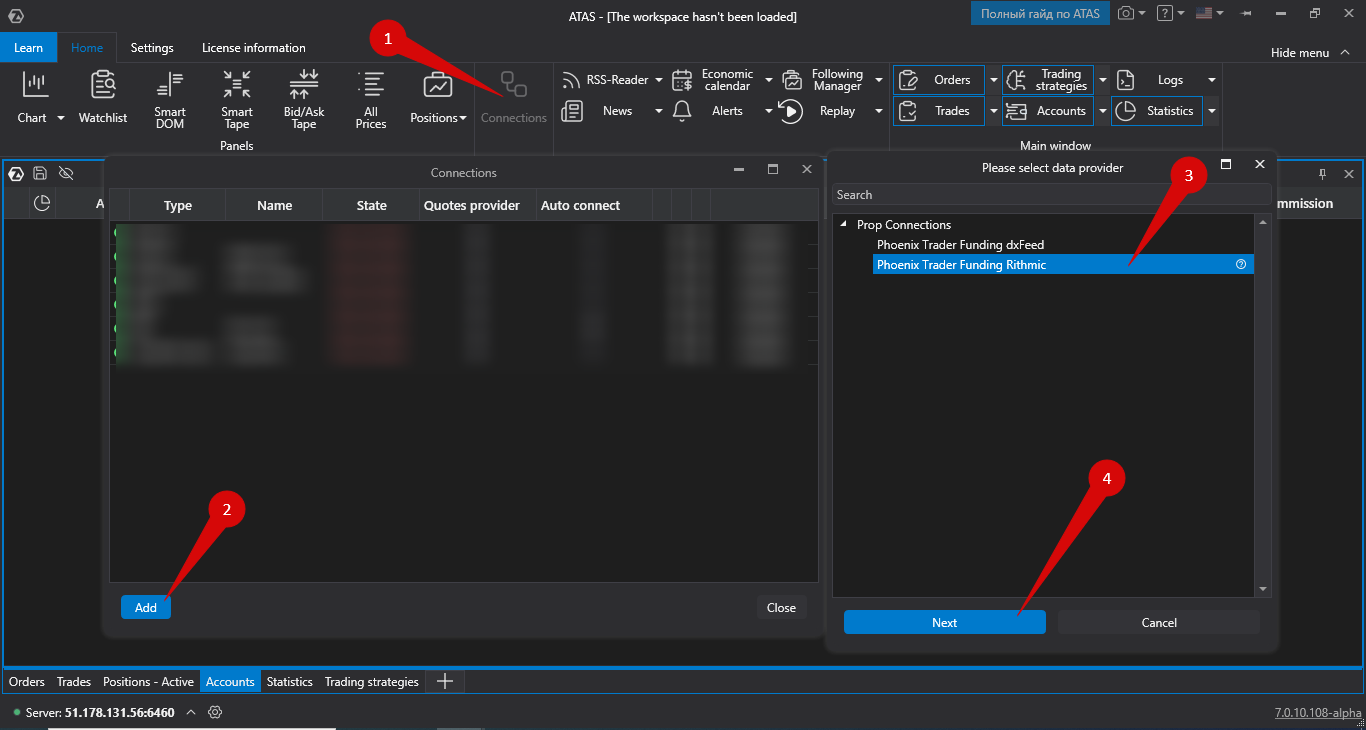
Task: Click Close in Connections window
Action: coord(781,607)
